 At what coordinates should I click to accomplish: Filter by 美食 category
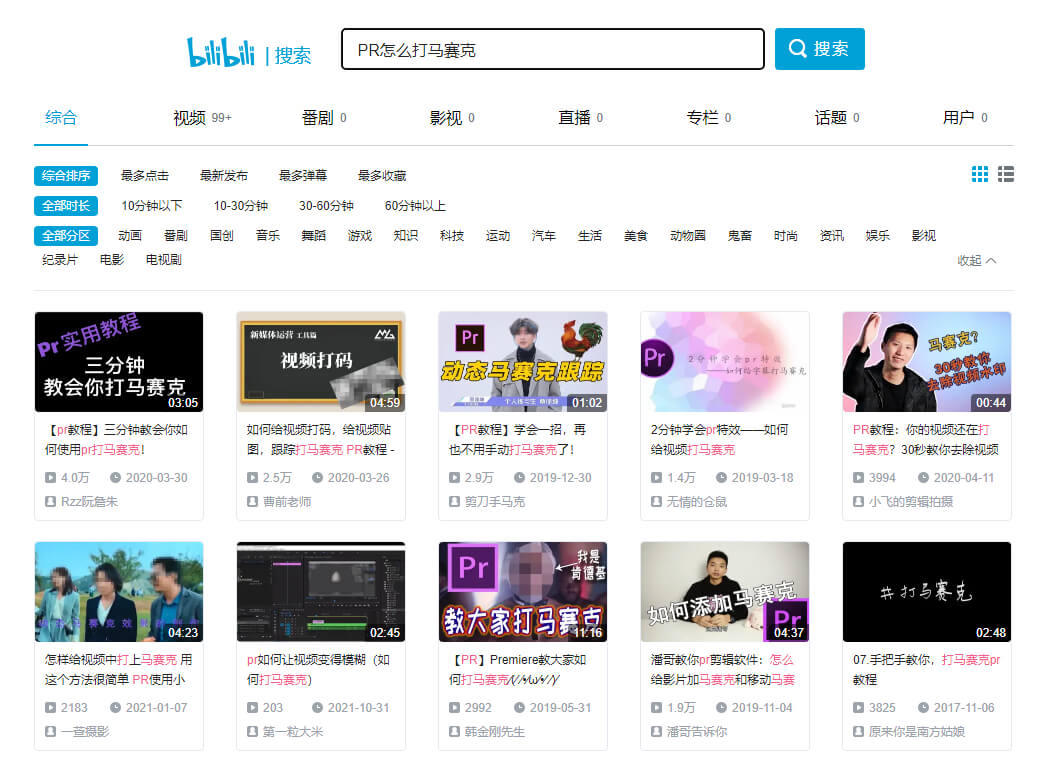[636, 236]
